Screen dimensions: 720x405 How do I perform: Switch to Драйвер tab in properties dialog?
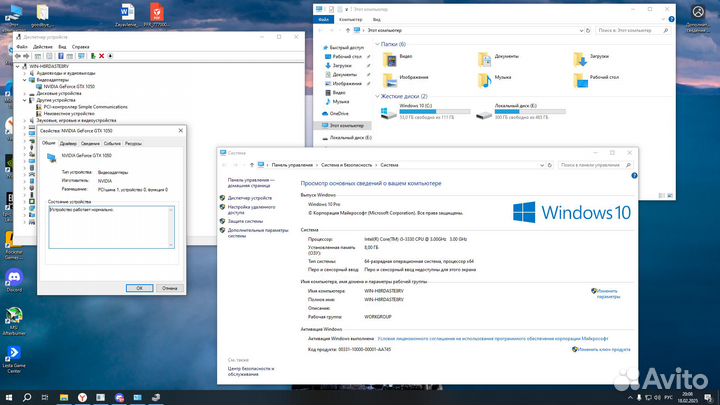point(68,143)
